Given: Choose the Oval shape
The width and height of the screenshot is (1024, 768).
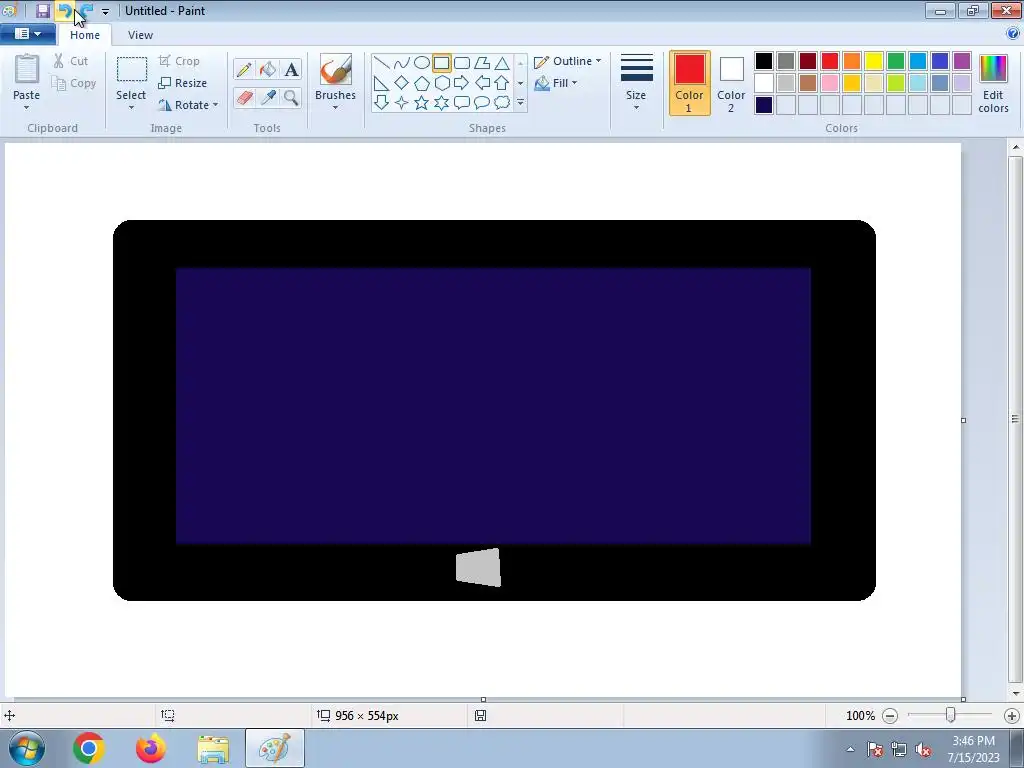Looking at the screenshot, I should tap(422, 63).
